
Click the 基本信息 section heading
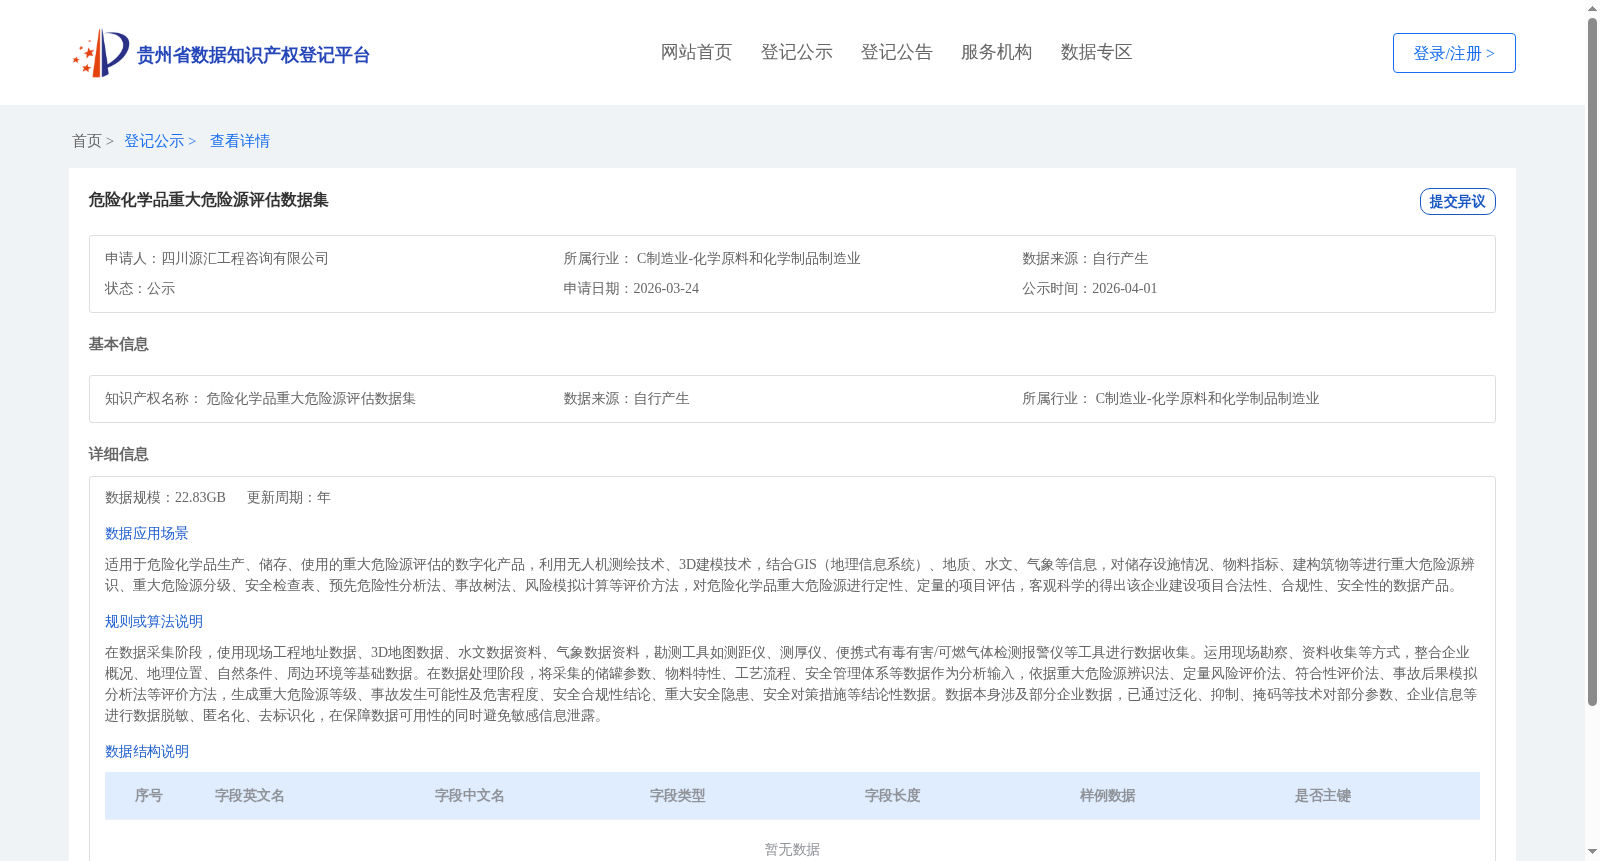point(118,344)
